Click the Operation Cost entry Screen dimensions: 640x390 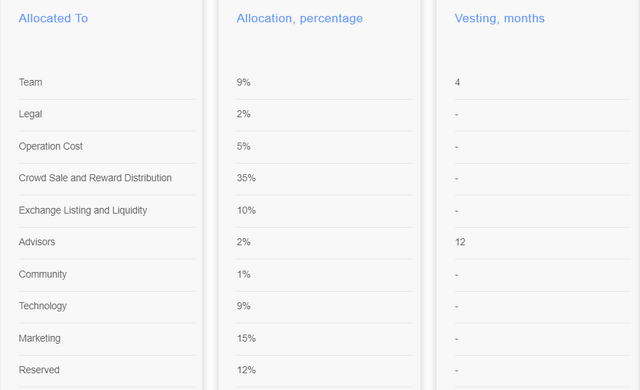[x=51, y=146]
